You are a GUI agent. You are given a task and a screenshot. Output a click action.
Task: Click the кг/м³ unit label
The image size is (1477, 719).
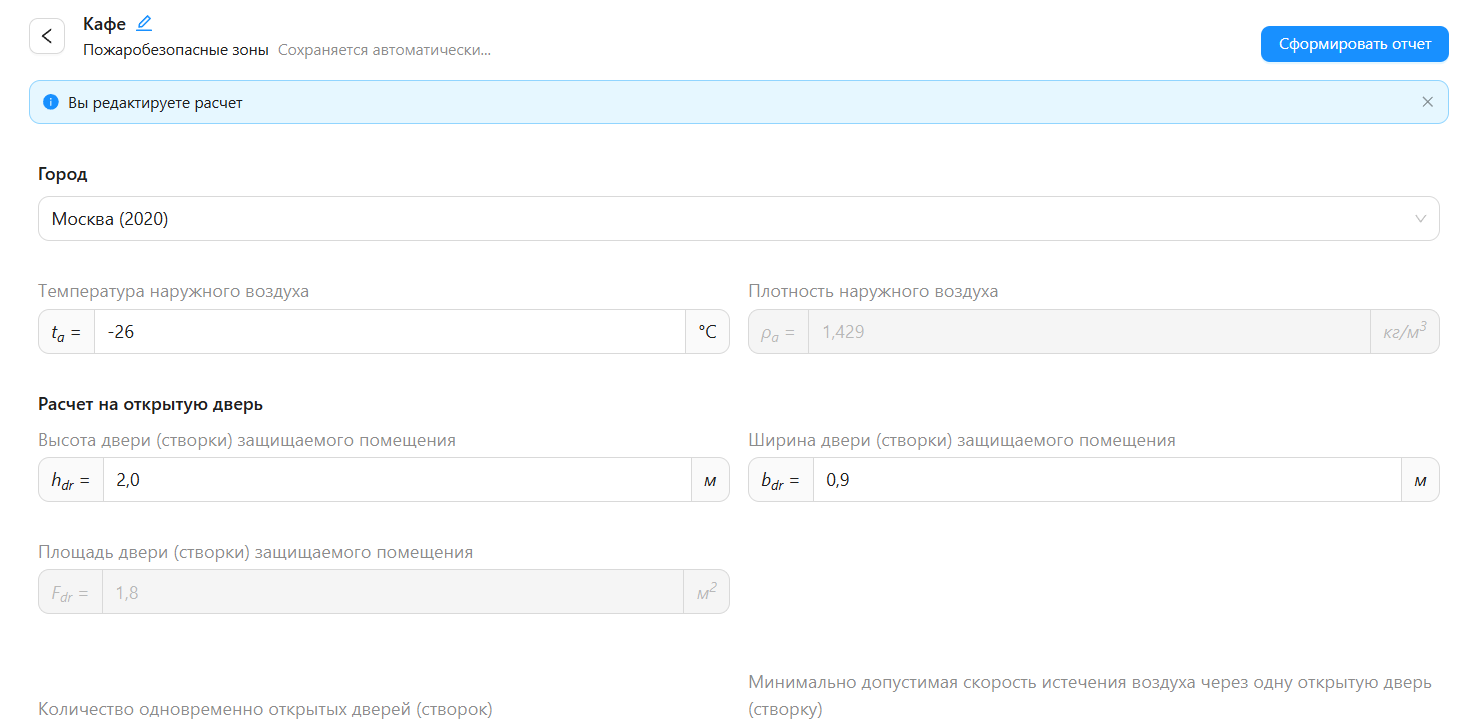pos(1404,332)
